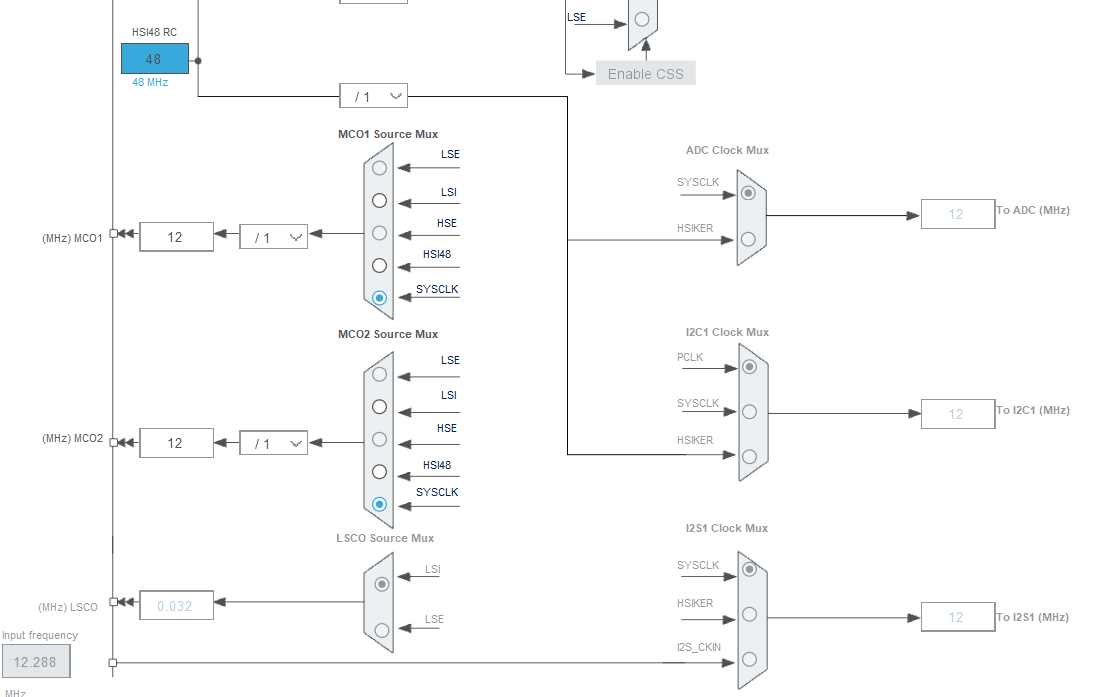This screenshot has width=1108, height=697.
Task: Choose SYSCLK for I2S1 Clock Mux
Action: point(750,569)
